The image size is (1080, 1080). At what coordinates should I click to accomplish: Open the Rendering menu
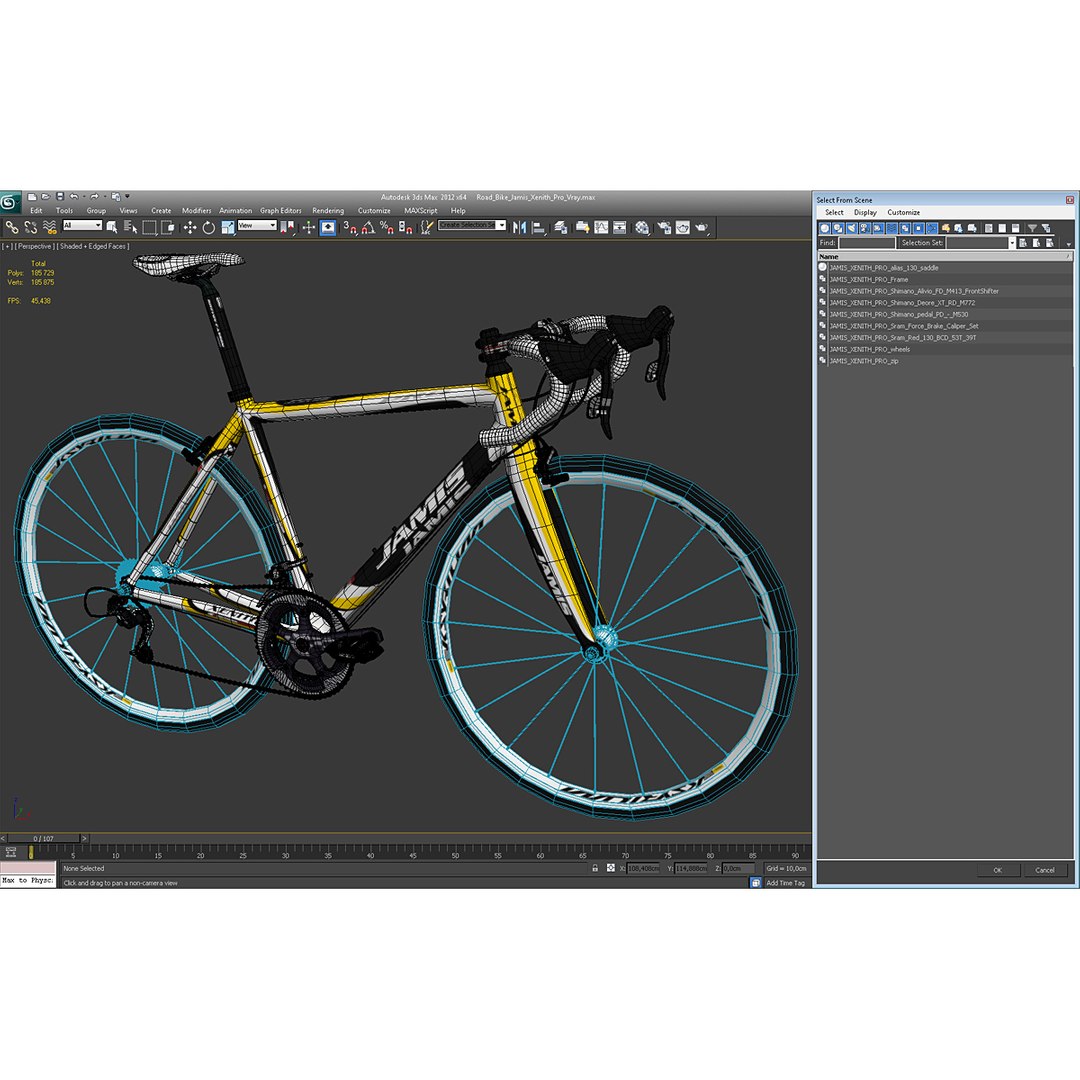tap(328, 211)
